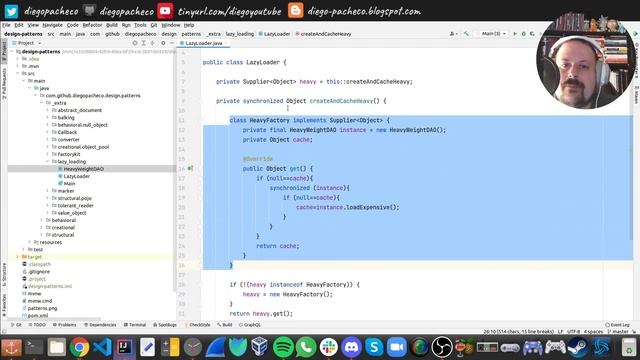Open the Refactor menu
The image size is (640, 360).
[92, 25]
